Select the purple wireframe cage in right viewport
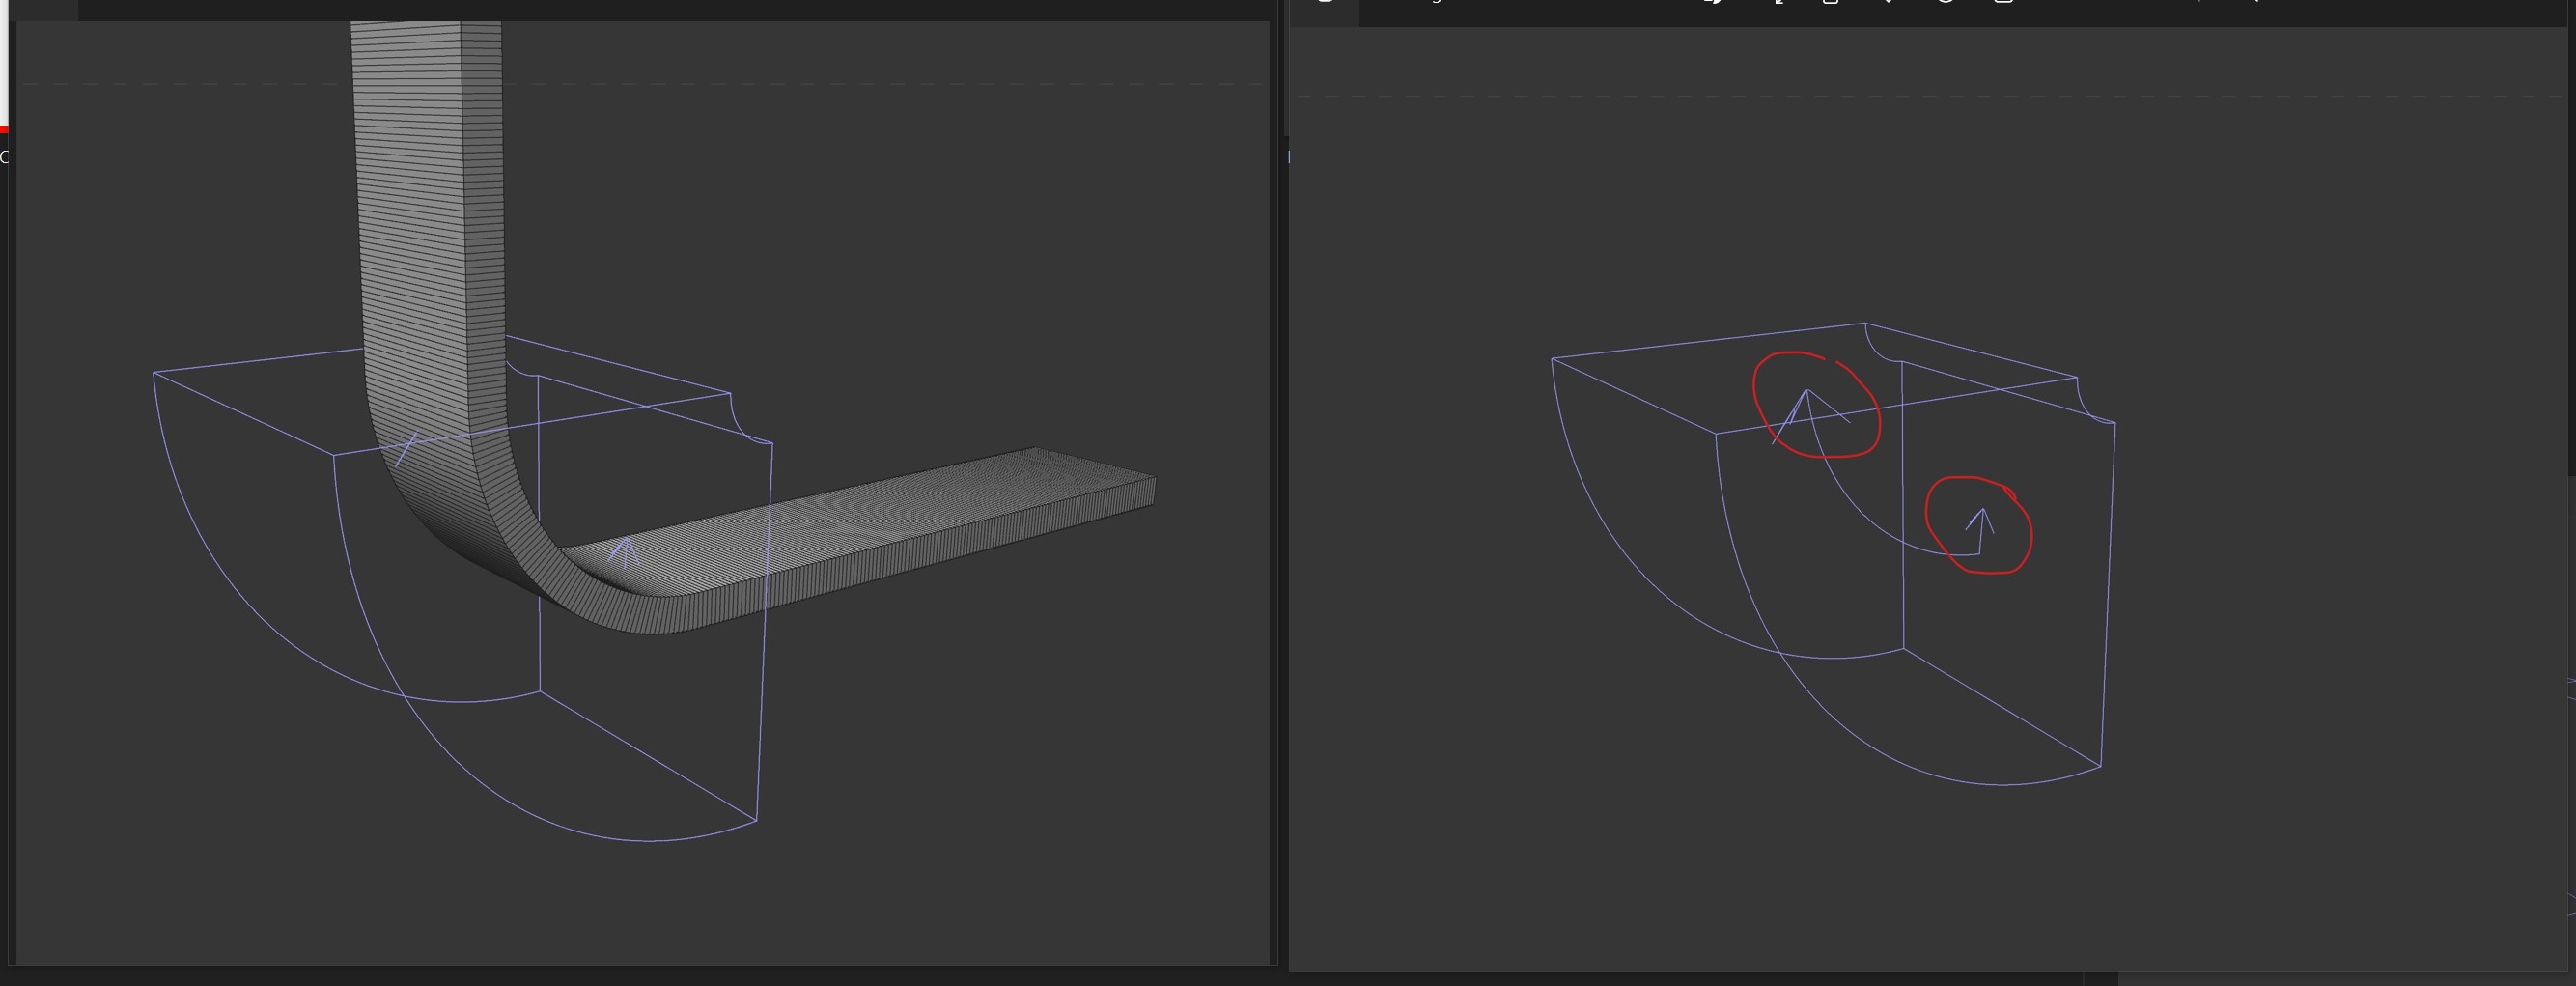Screen dimensions: 2576x986 pos(1833,554)
